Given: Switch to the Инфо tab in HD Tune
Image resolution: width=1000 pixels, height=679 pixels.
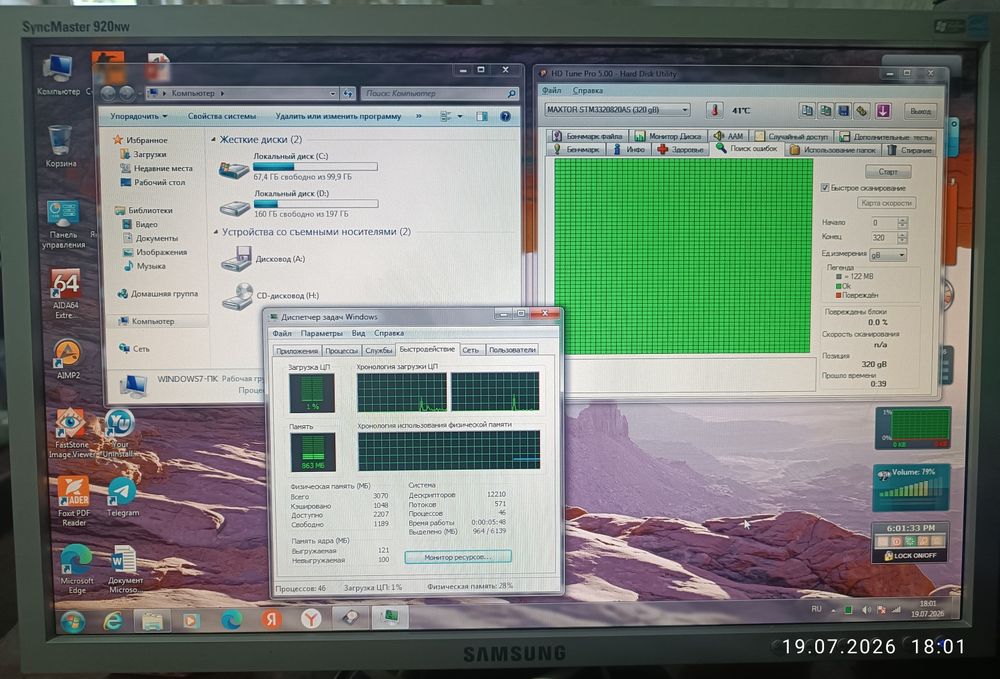Looking at the screenshot, I should coord(629,149).
